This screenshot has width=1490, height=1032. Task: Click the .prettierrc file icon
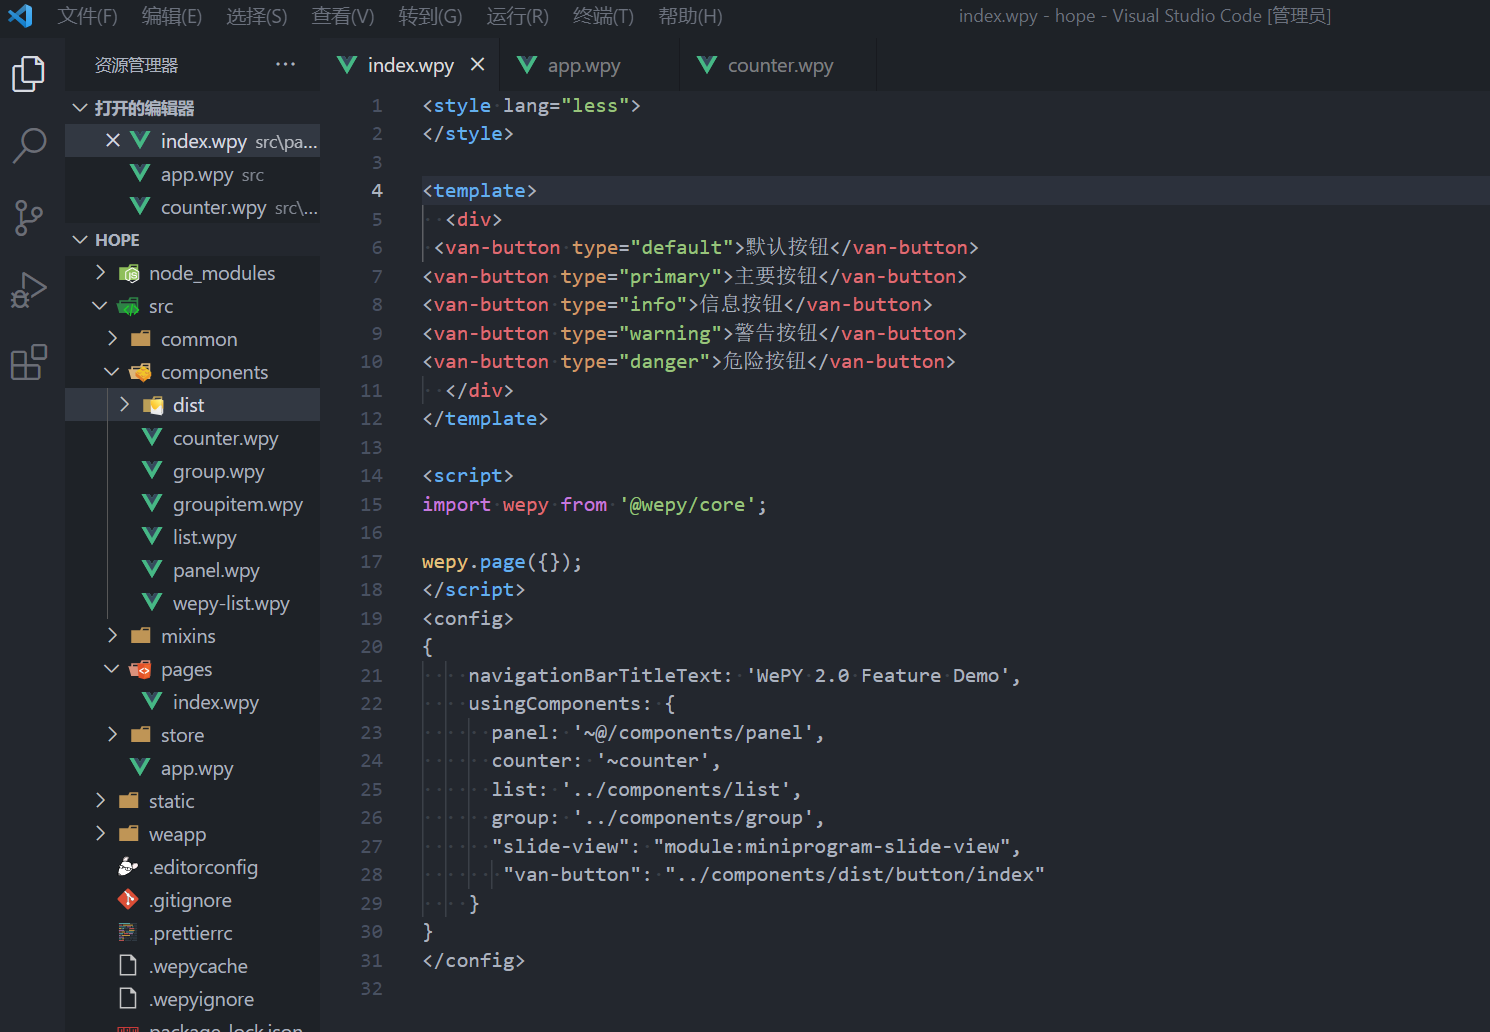[x=127, y=932]
